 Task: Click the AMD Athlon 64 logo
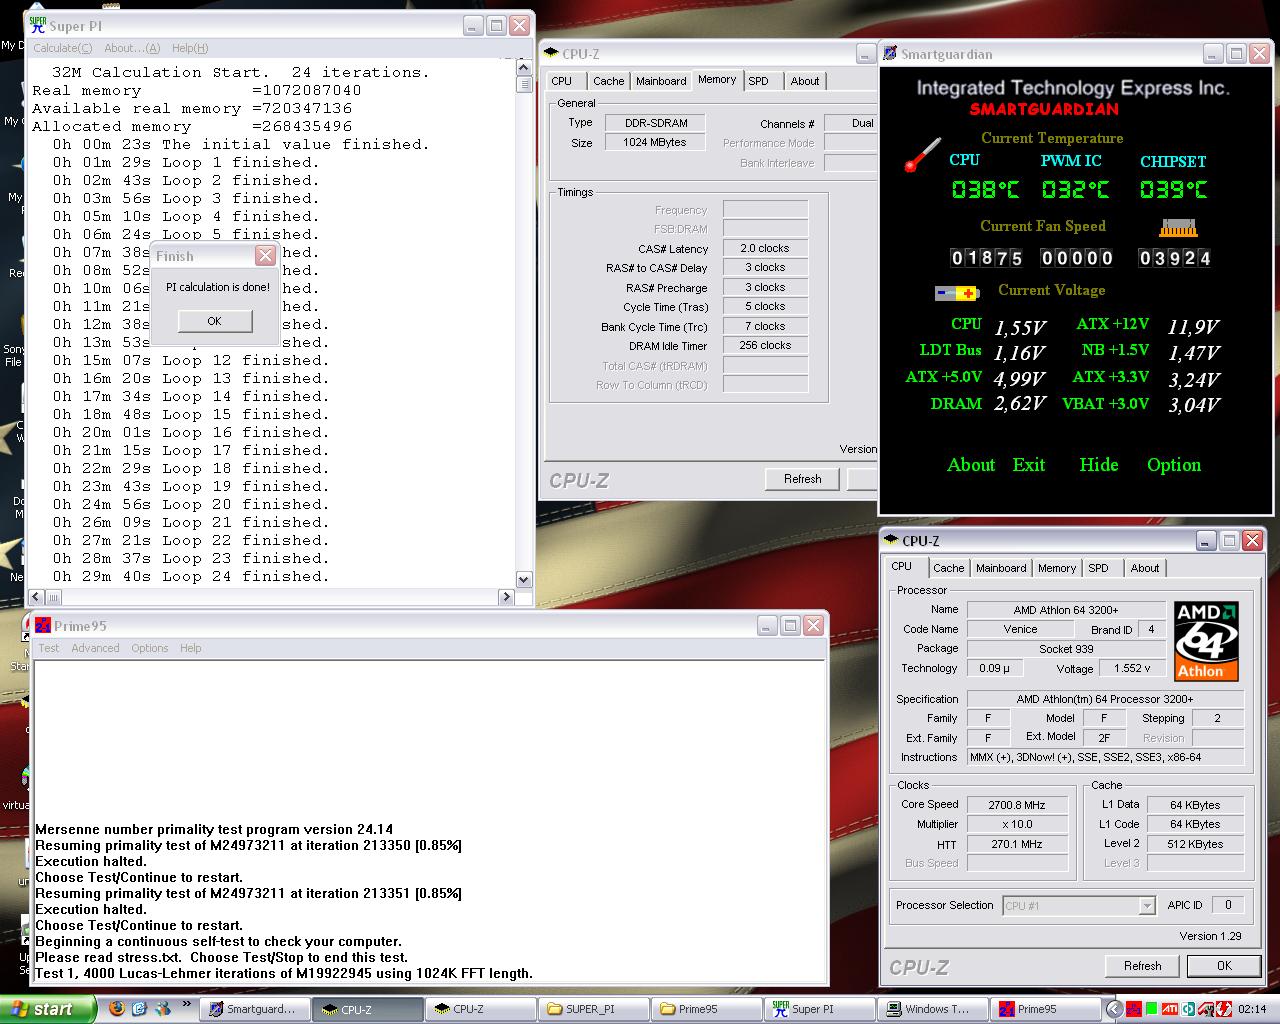(1206, 641)
